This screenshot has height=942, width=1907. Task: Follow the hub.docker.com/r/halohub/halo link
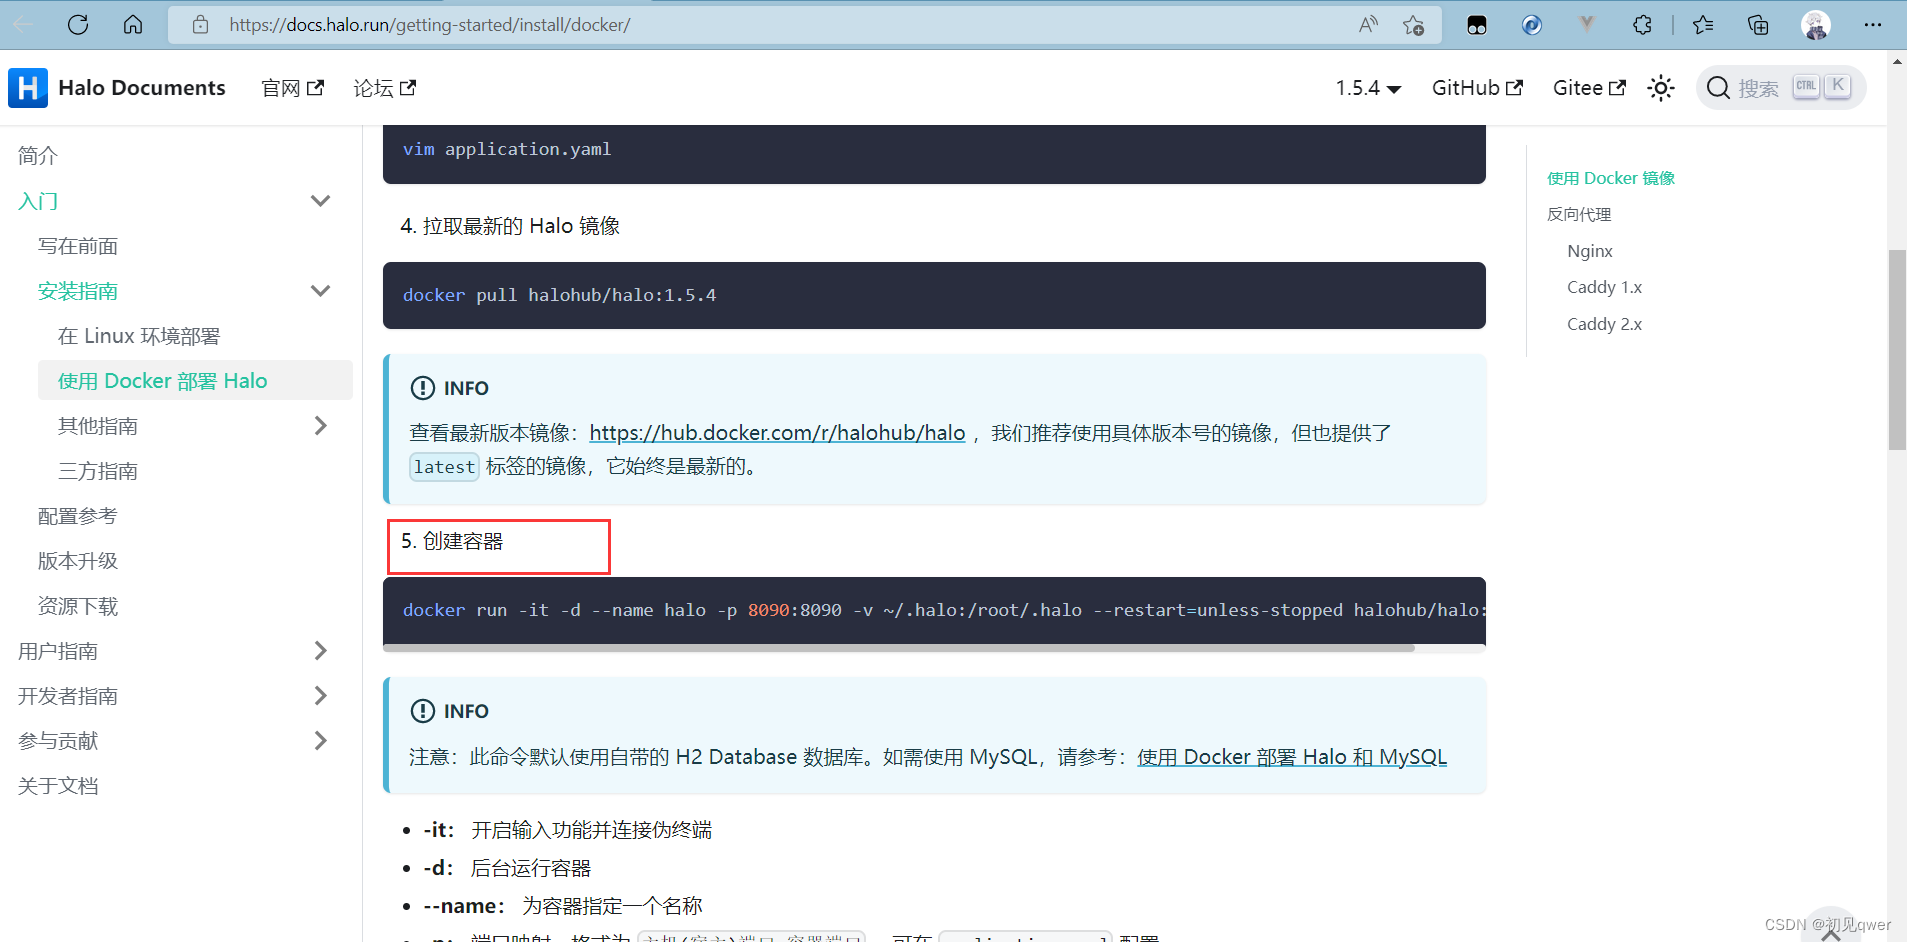[777, 433]
